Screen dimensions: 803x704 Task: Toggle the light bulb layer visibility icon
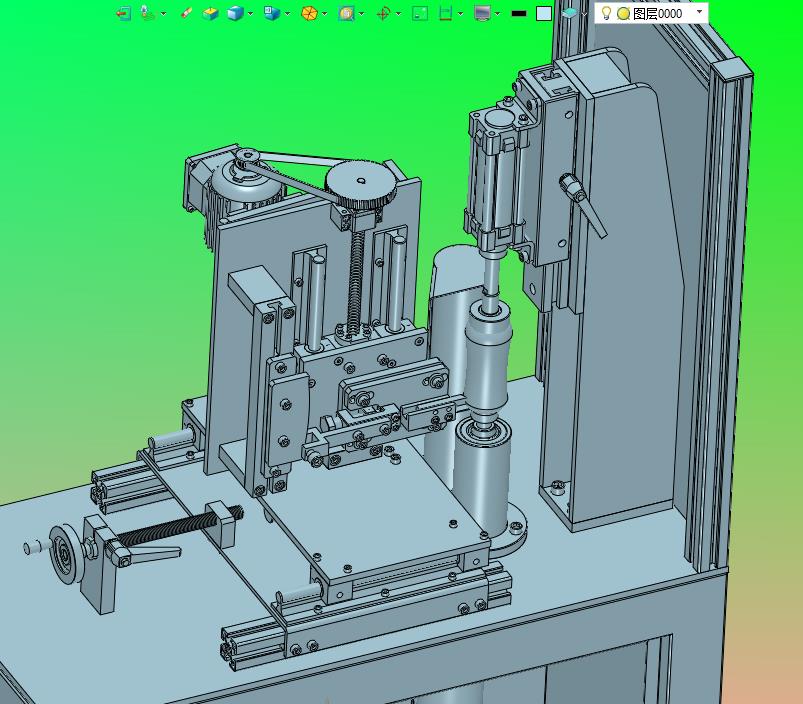(x=606, y=13)
